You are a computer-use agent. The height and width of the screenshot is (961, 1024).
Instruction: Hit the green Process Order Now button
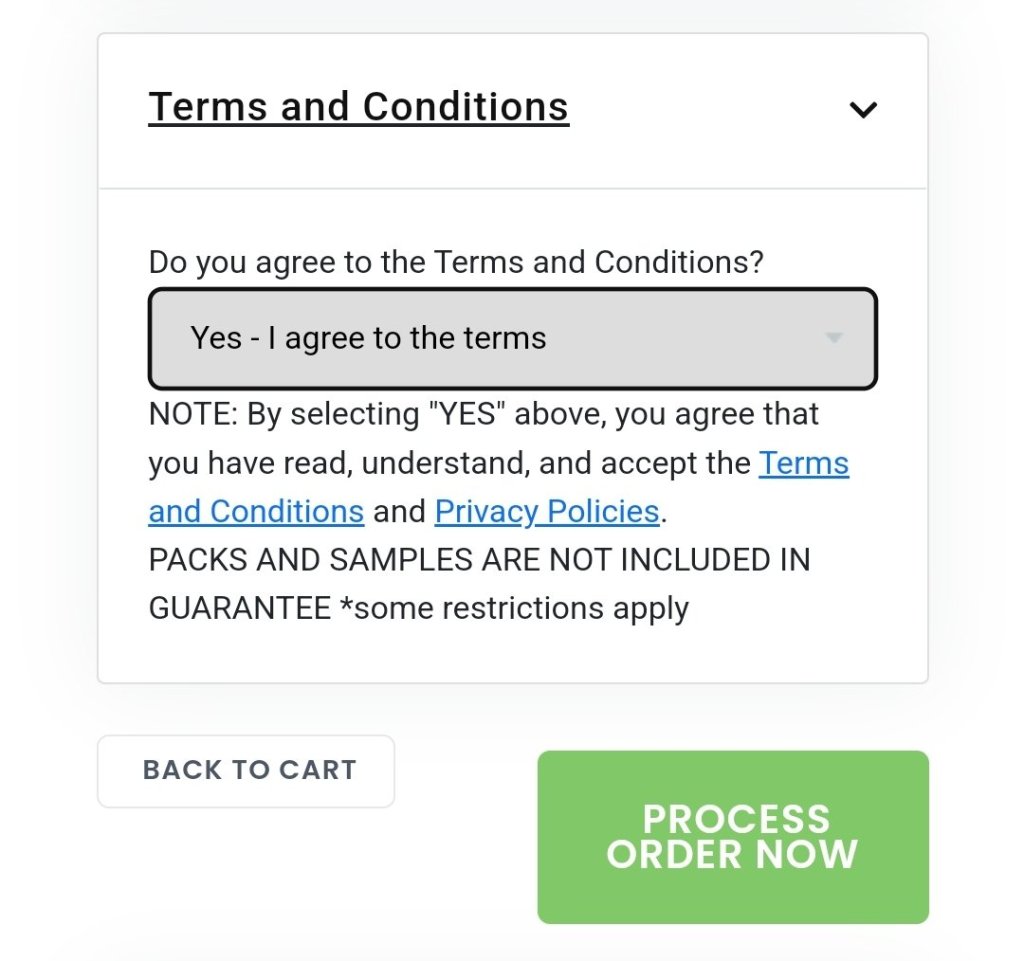click(732, 836)
